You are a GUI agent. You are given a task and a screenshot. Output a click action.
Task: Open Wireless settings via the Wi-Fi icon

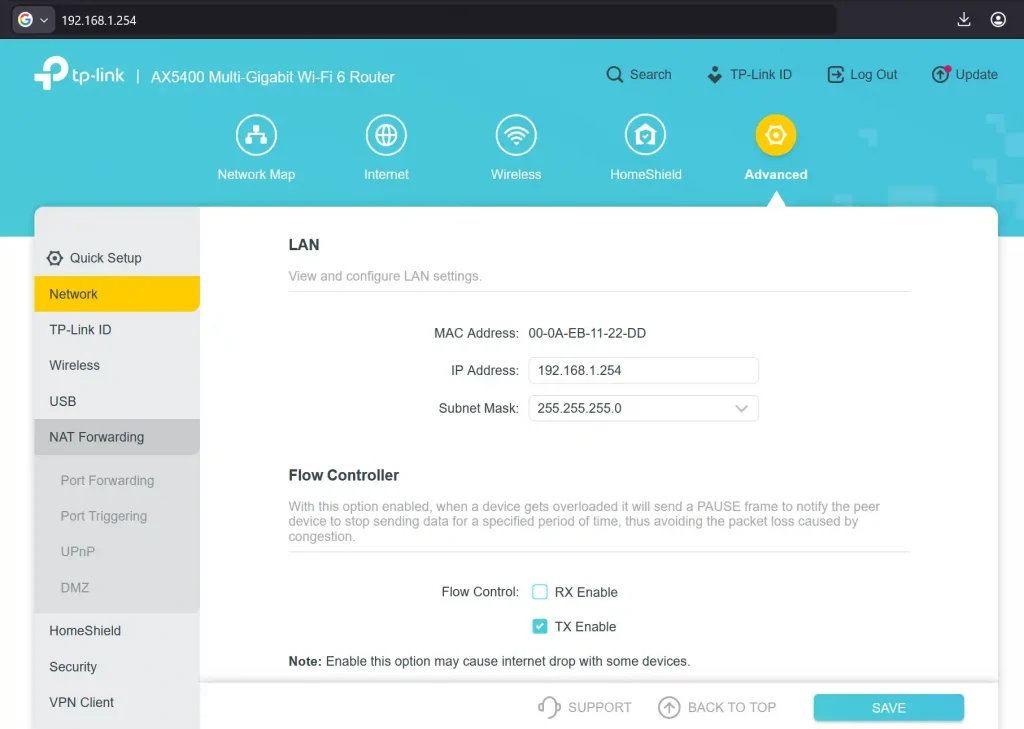click(x=516, y=134)
